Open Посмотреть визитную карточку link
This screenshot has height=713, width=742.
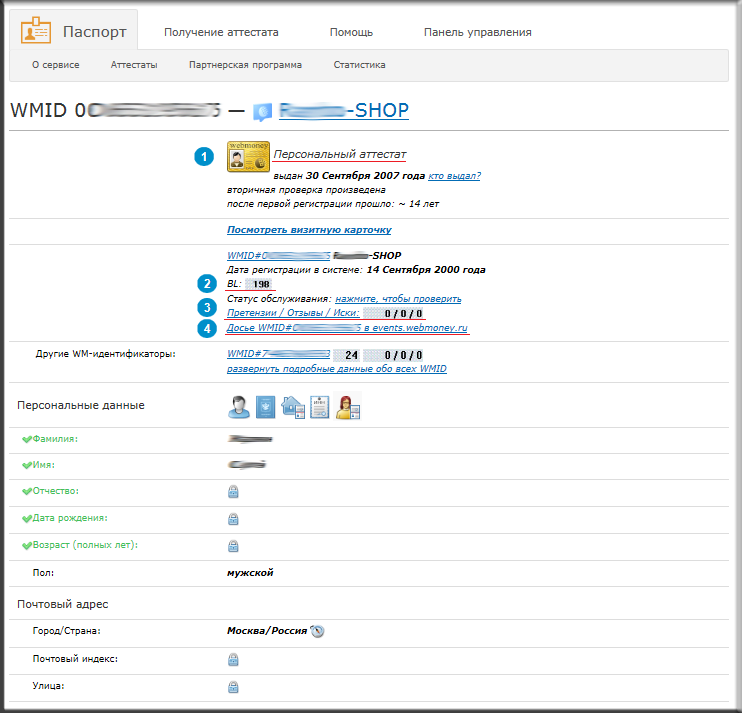309,229
